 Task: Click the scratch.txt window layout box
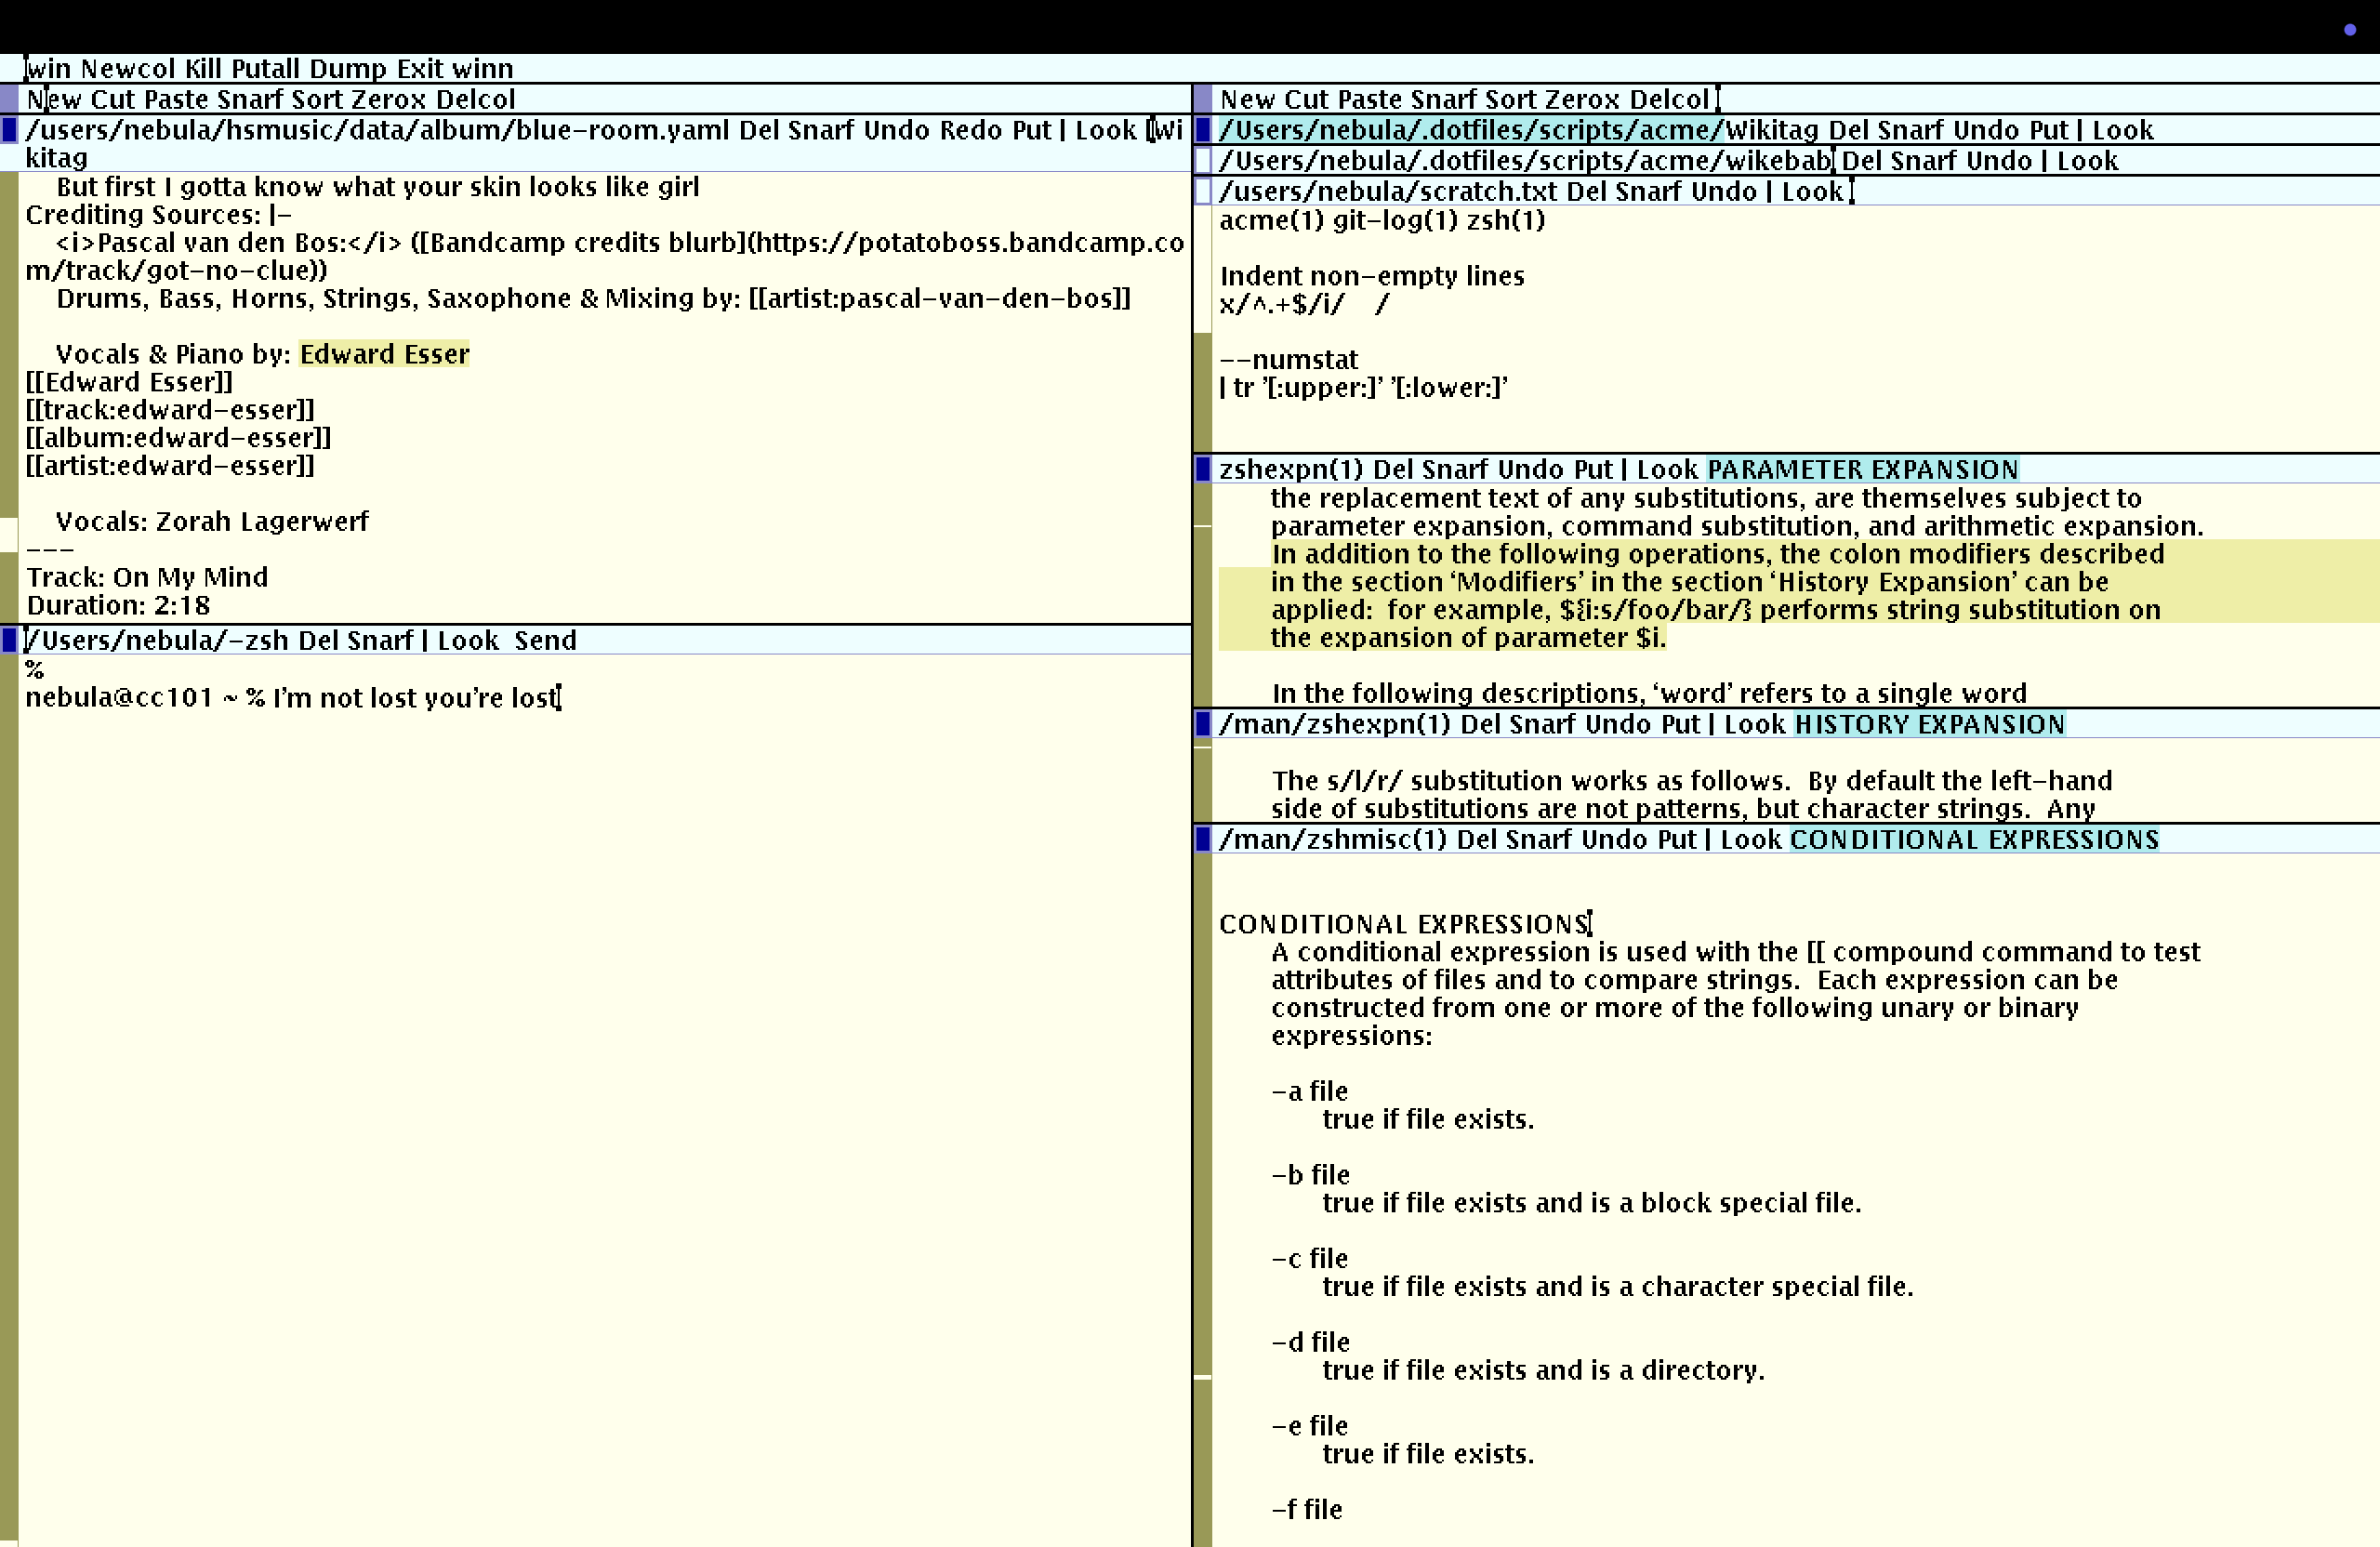(1203, 192)
